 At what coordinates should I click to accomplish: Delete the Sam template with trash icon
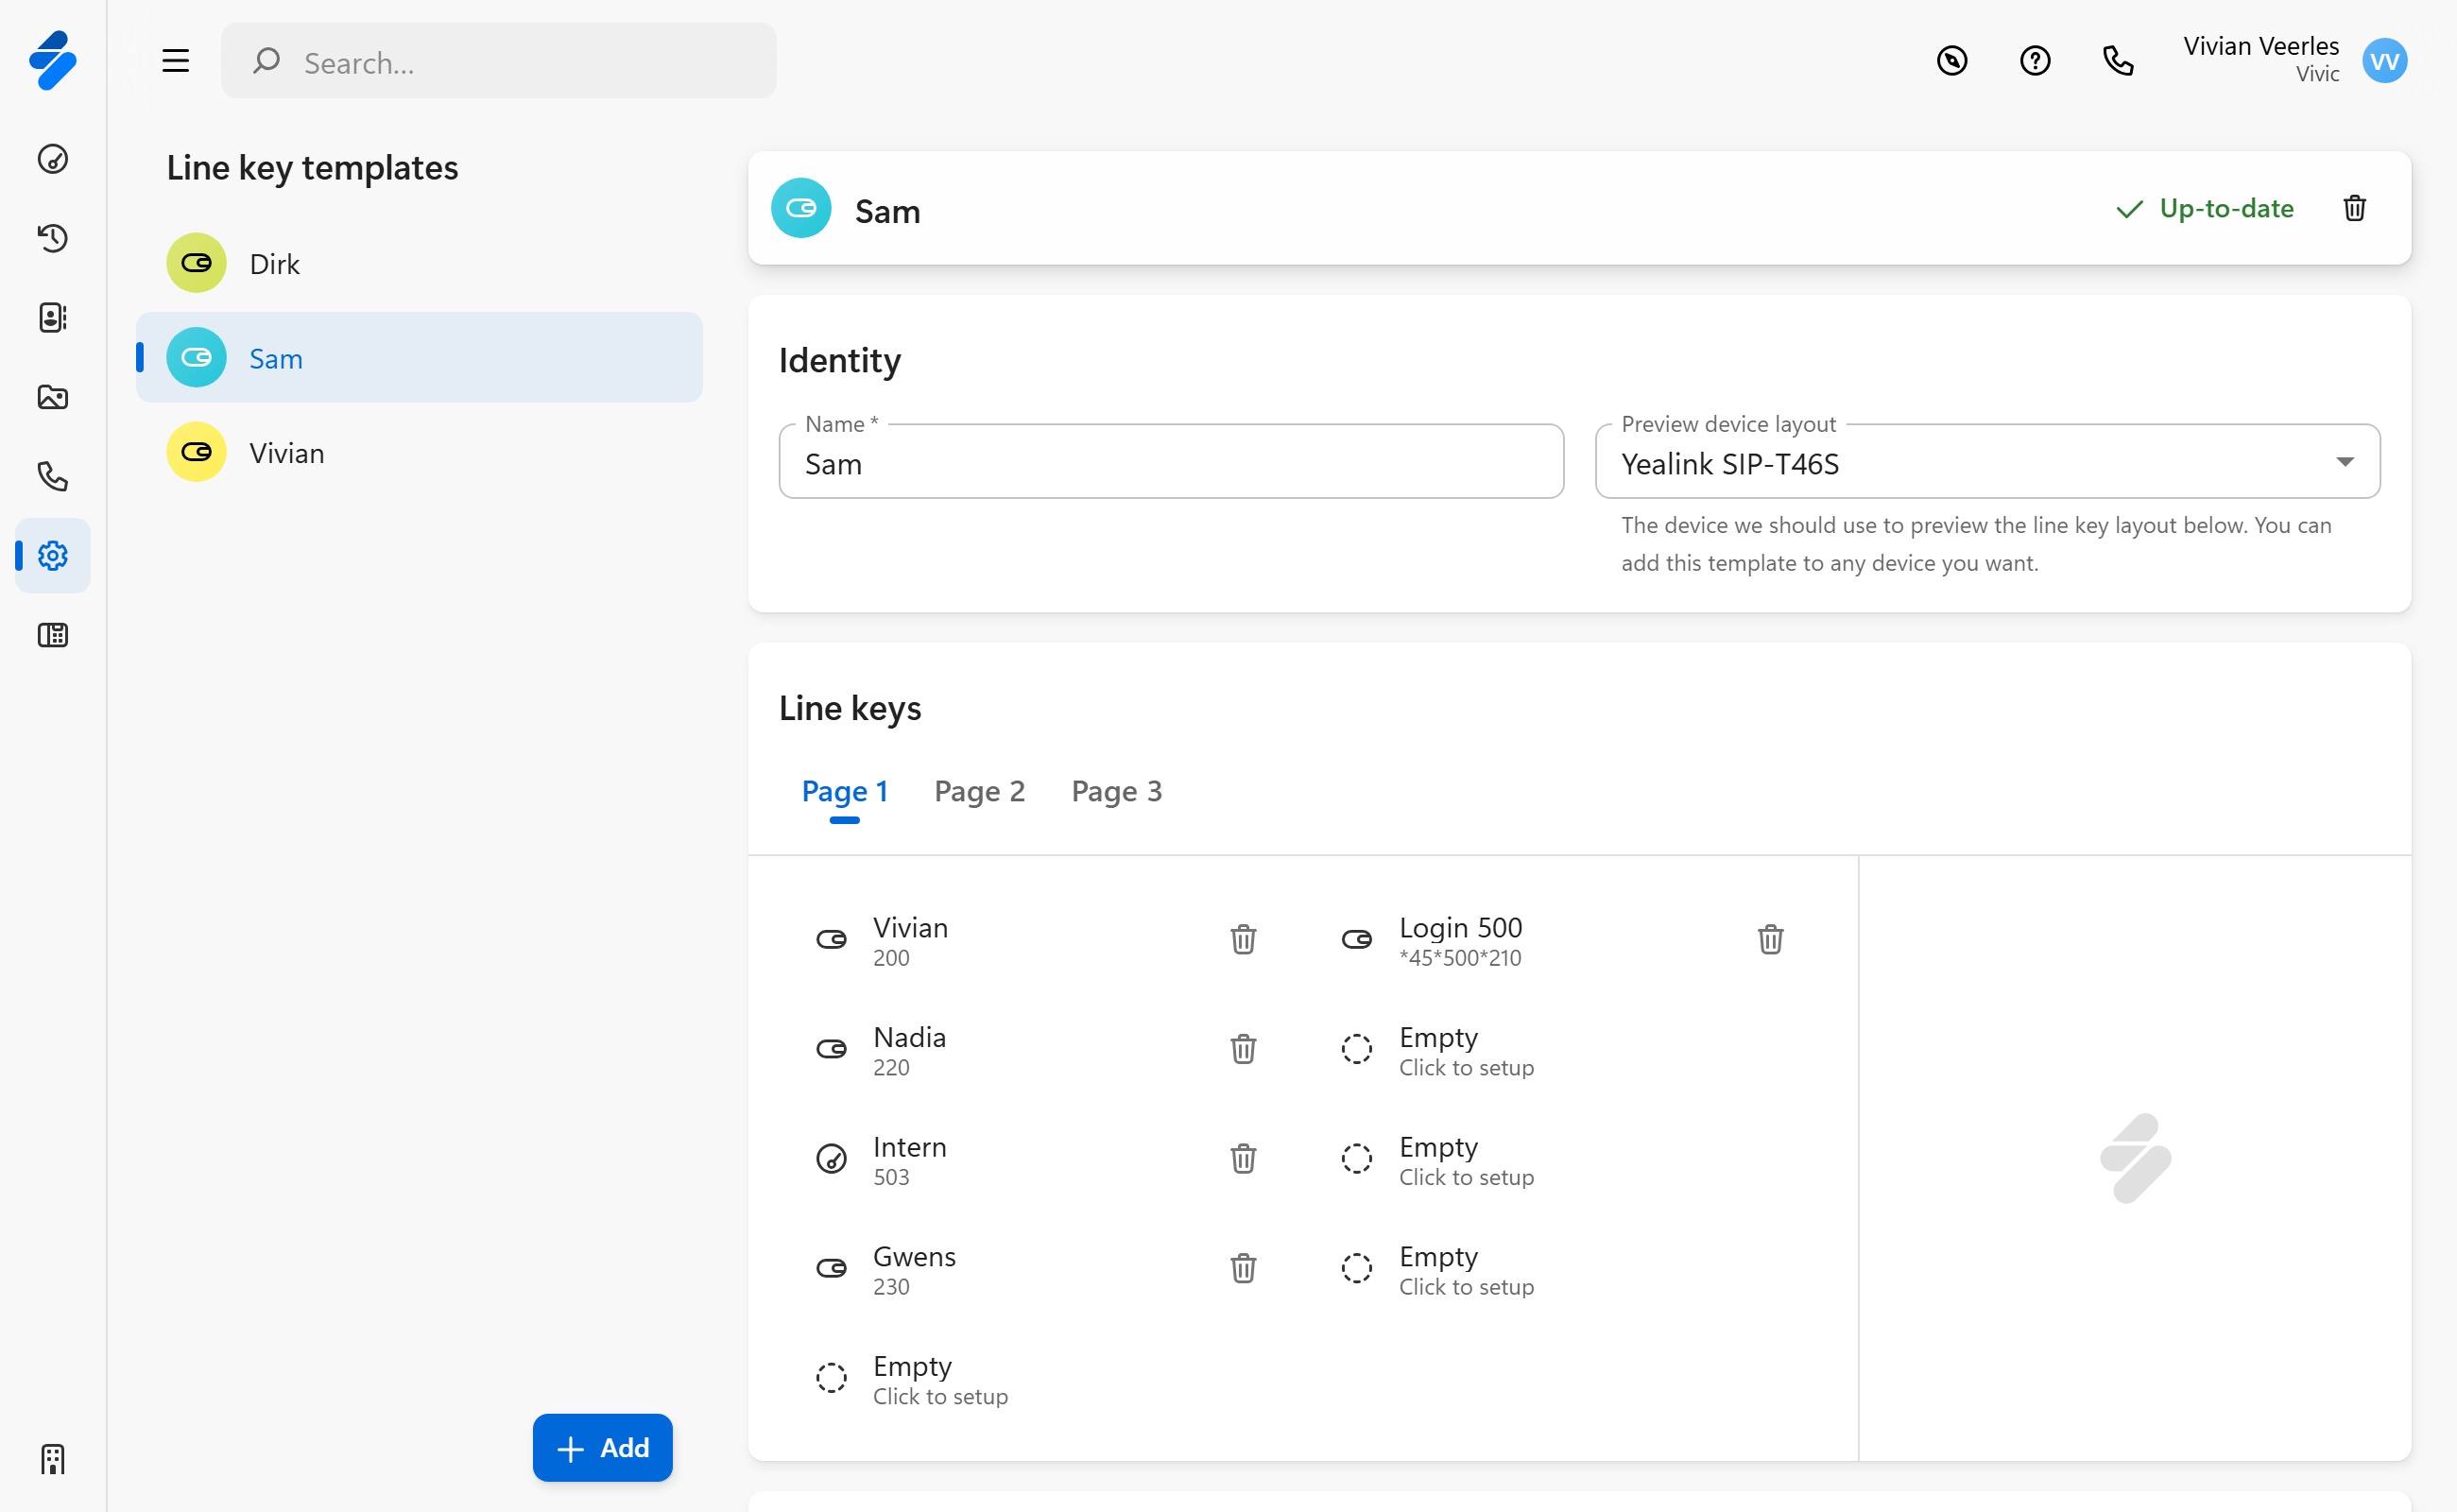(2354, 208)
